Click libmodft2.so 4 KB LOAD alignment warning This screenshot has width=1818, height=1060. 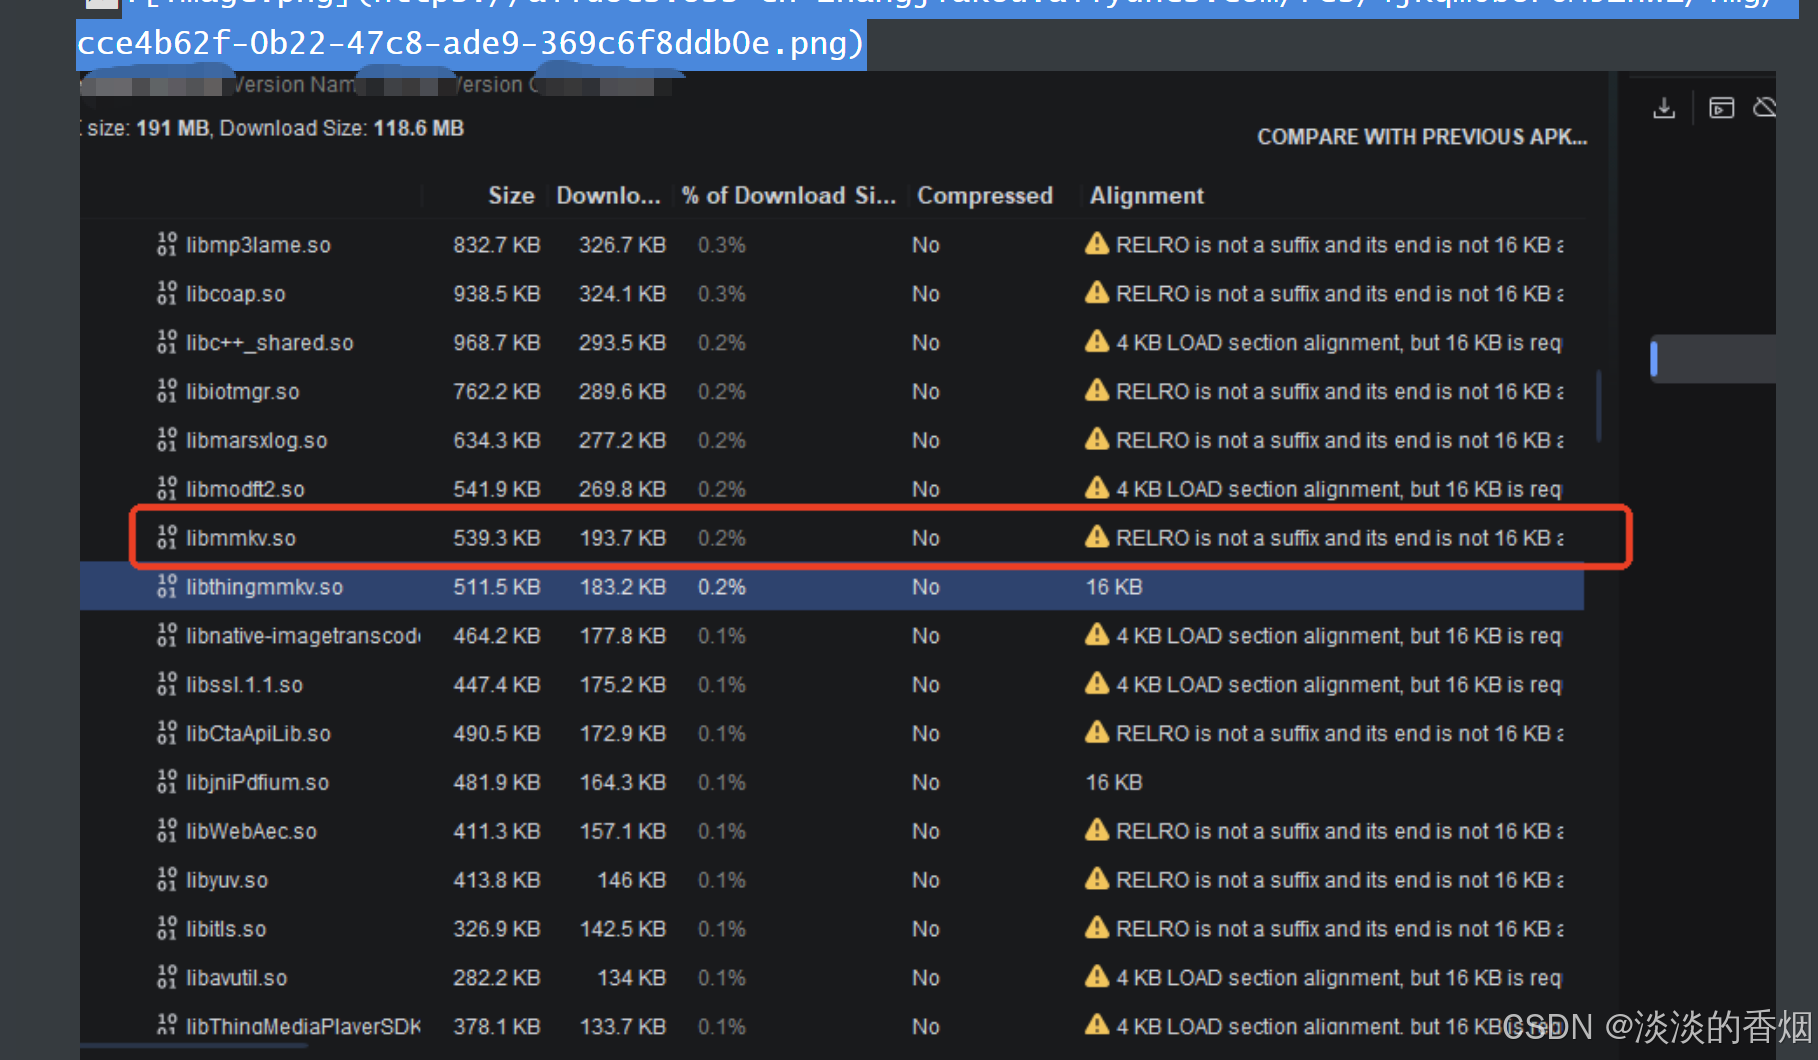1339,489
